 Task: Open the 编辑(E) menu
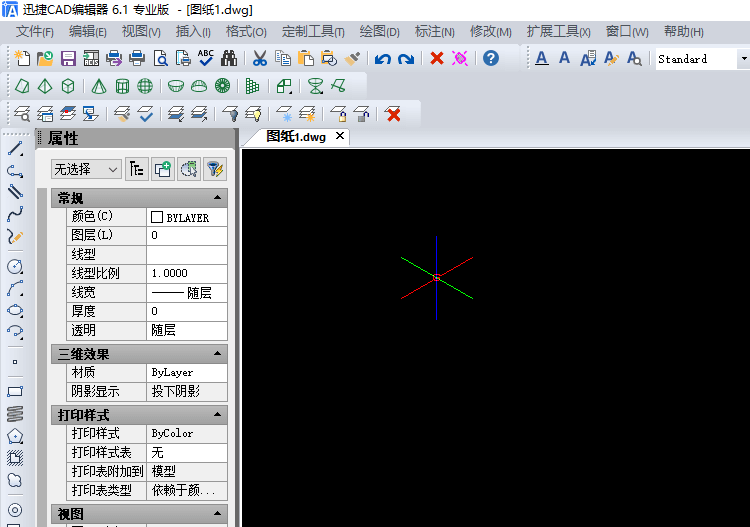pyautogui.click(x=88, y=32)
